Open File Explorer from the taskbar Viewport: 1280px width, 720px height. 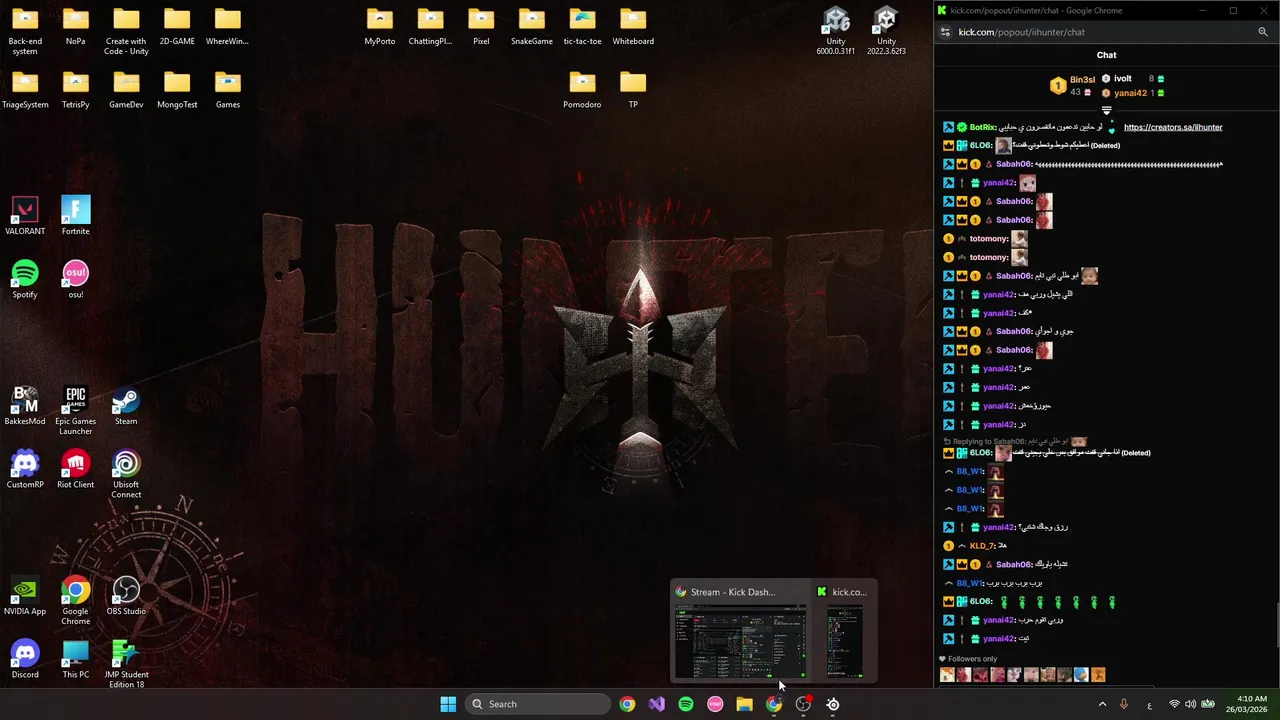click(744, 704)
